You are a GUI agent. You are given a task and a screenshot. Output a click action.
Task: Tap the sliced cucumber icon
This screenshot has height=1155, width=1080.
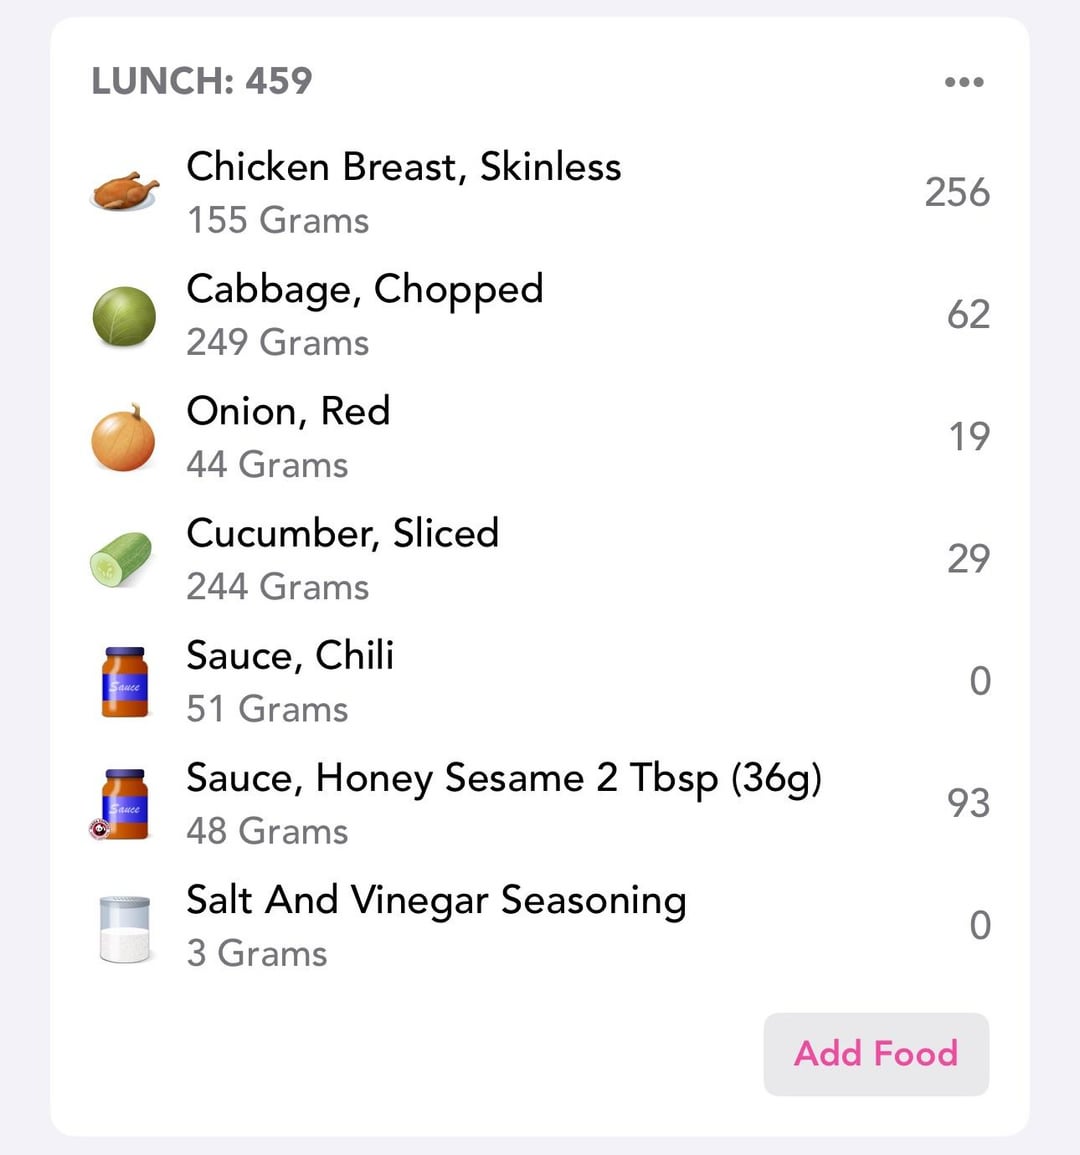click(x=122, y=559)
